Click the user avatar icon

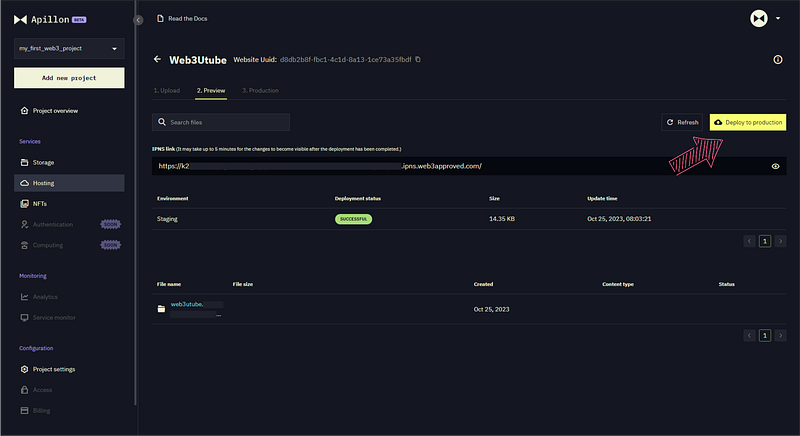(x=759, y=18)
